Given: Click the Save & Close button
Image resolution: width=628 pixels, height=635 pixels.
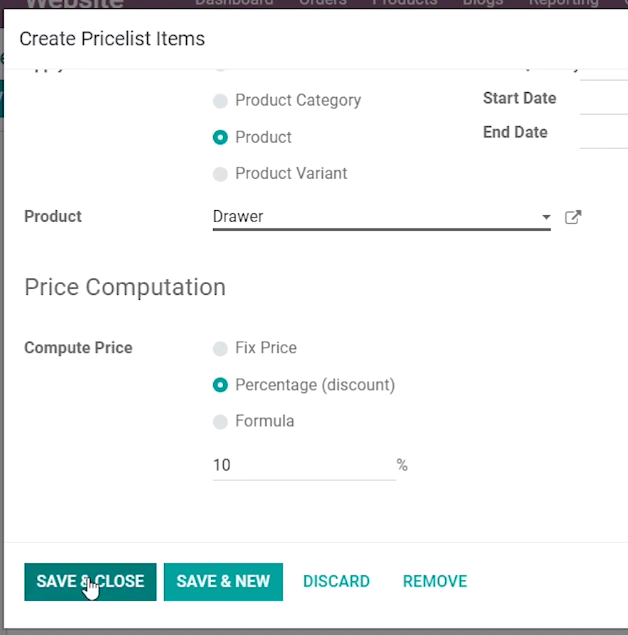Looking at the screenshot, I should point(90,582).
